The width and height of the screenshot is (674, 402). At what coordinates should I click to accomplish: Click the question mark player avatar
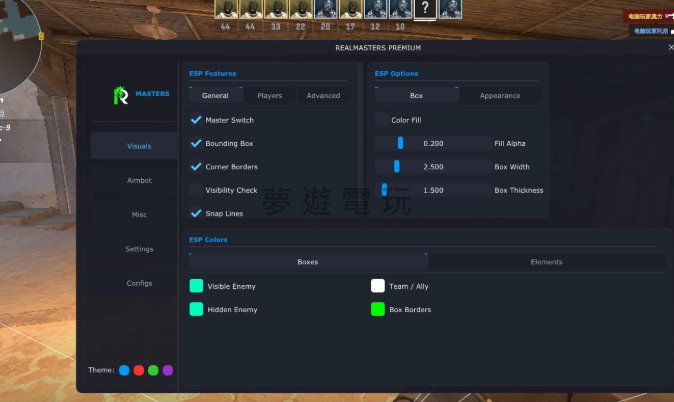pyautogui.click(x=425, y=10)
